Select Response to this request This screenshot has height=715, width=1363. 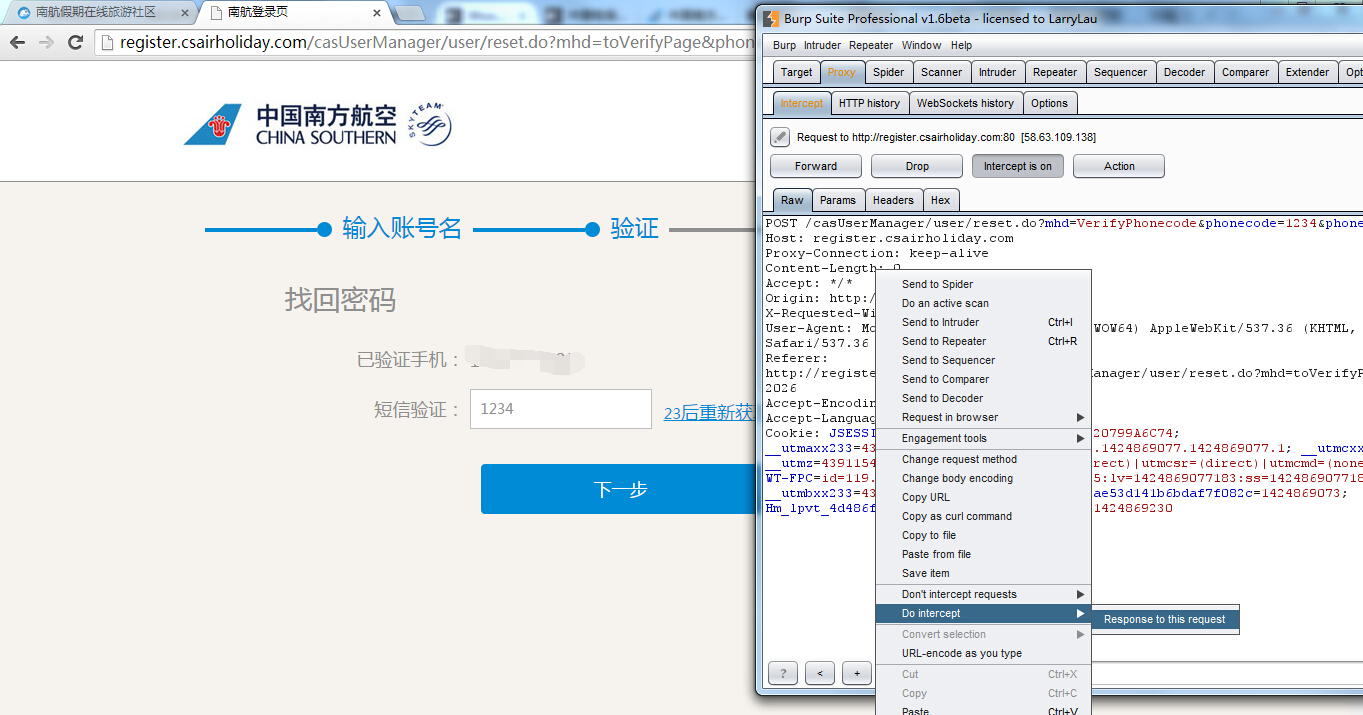click(x=1165, y=619)
